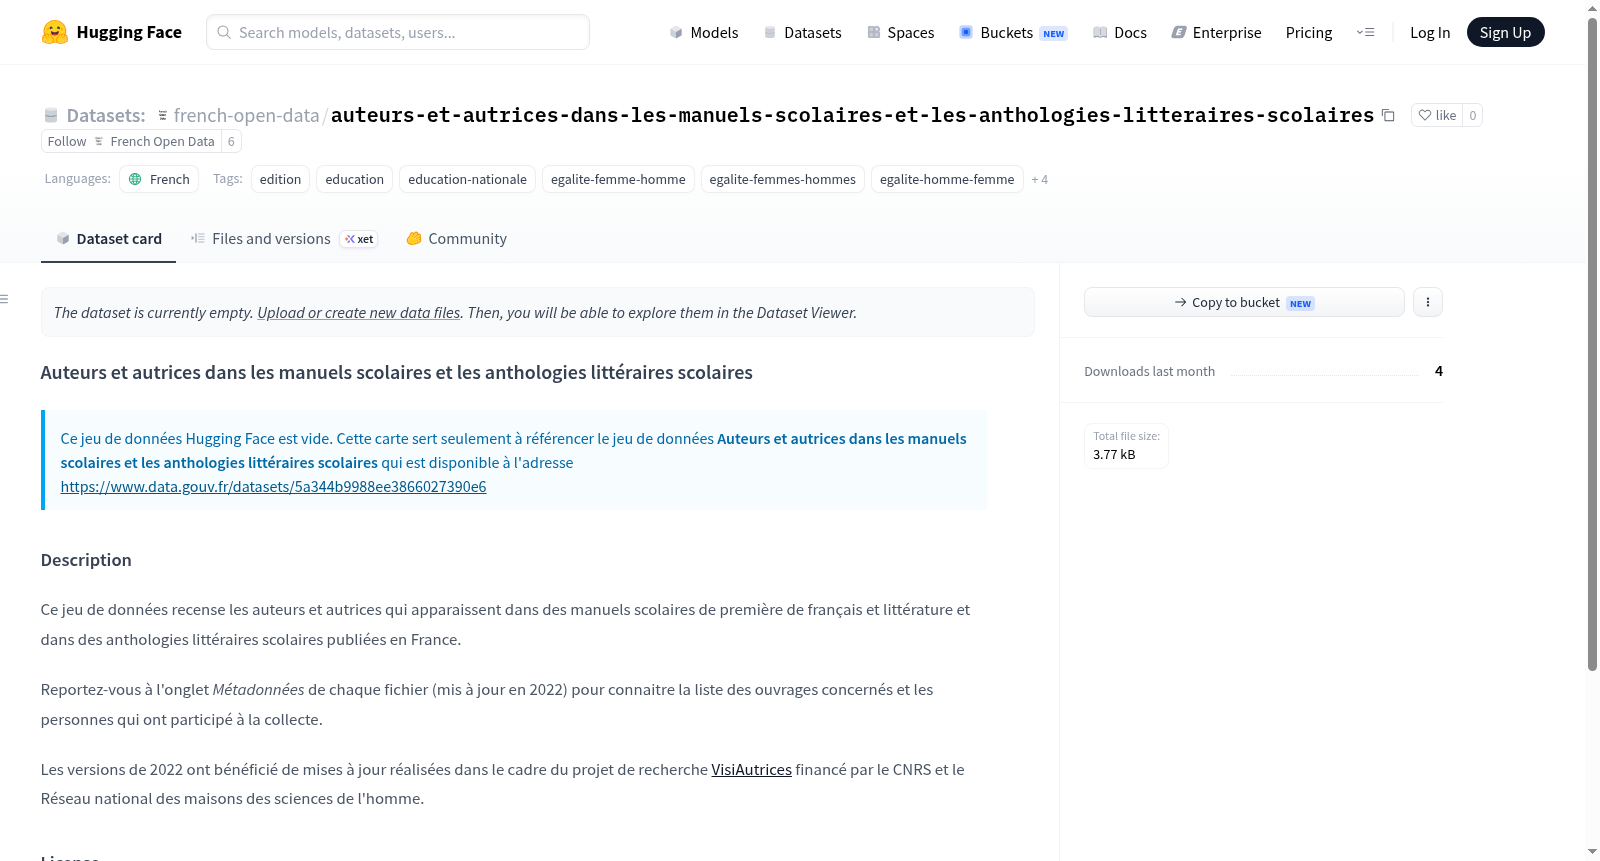This screenshot has height=861, width=1600.
Task: Go to the Models page
Action: [704, 32]
